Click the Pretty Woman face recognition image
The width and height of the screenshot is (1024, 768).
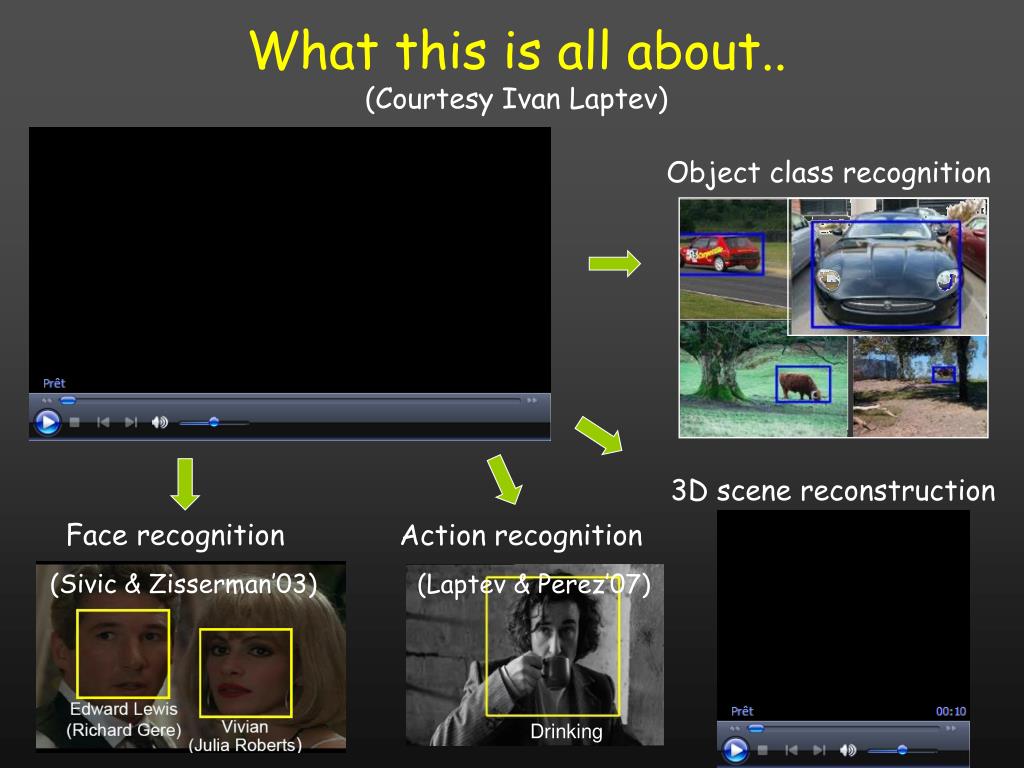pyautogui.click(x=191, y=656)
